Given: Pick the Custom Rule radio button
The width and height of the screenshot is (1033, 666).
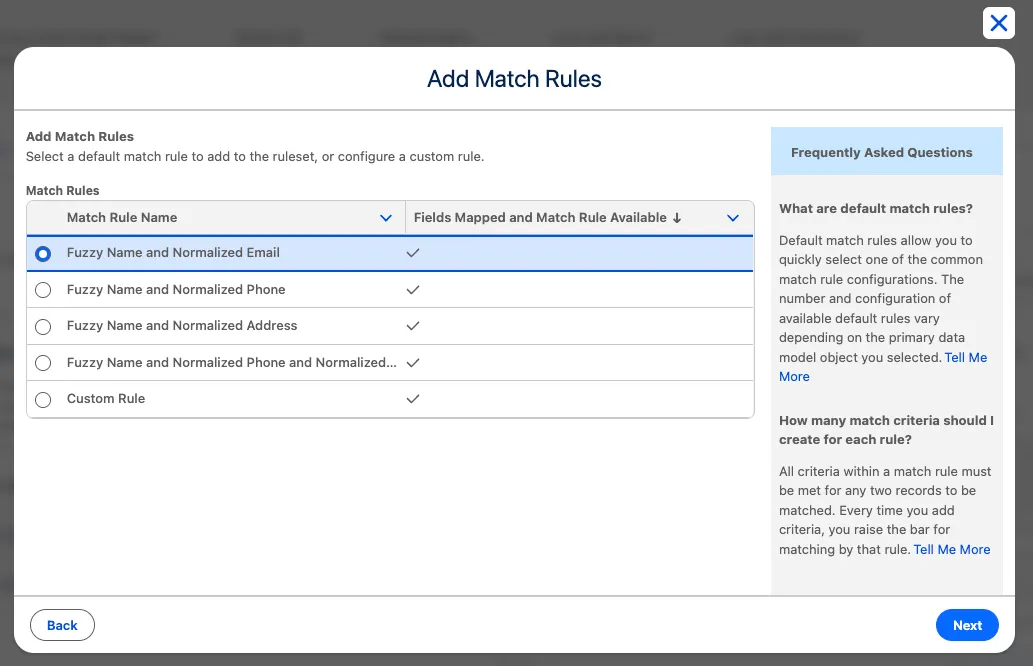Looking at the screenshot, I should pos(43,400).
